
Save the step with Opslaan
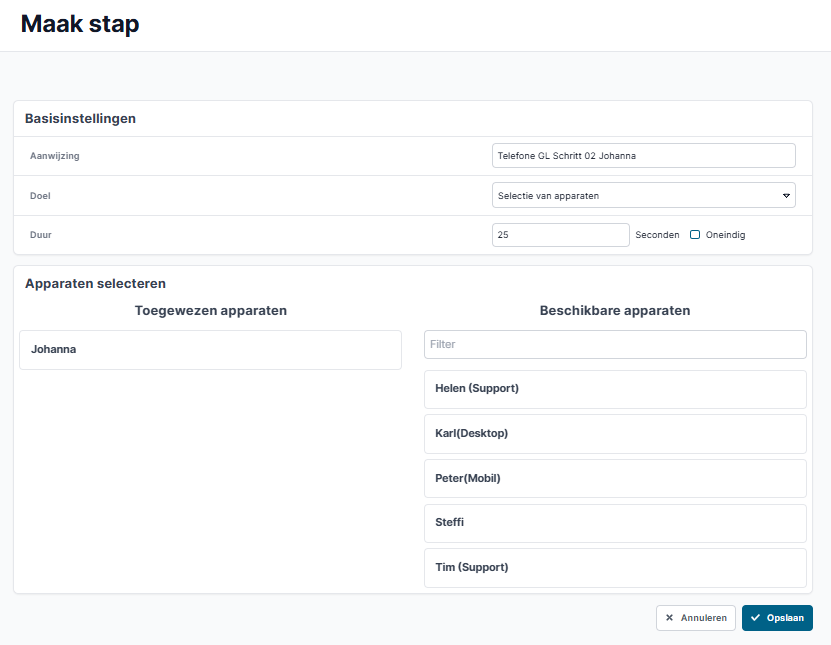(x=777, y=618)
